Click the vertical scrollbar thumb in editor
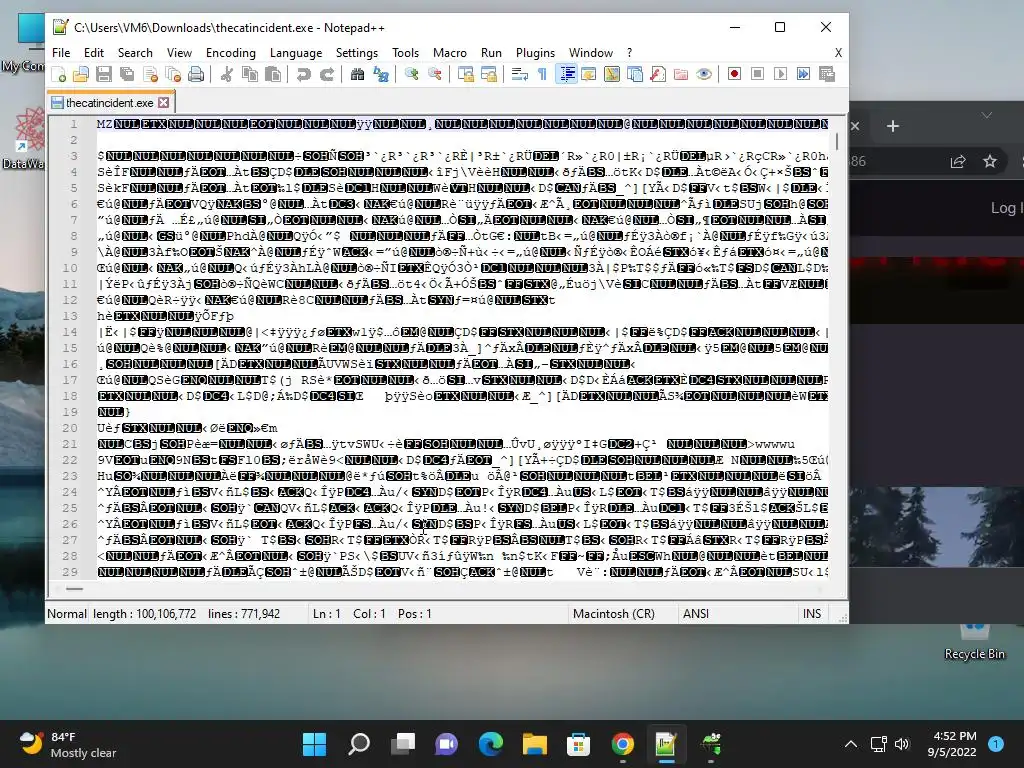1024x768 pixels. (837, 141)
